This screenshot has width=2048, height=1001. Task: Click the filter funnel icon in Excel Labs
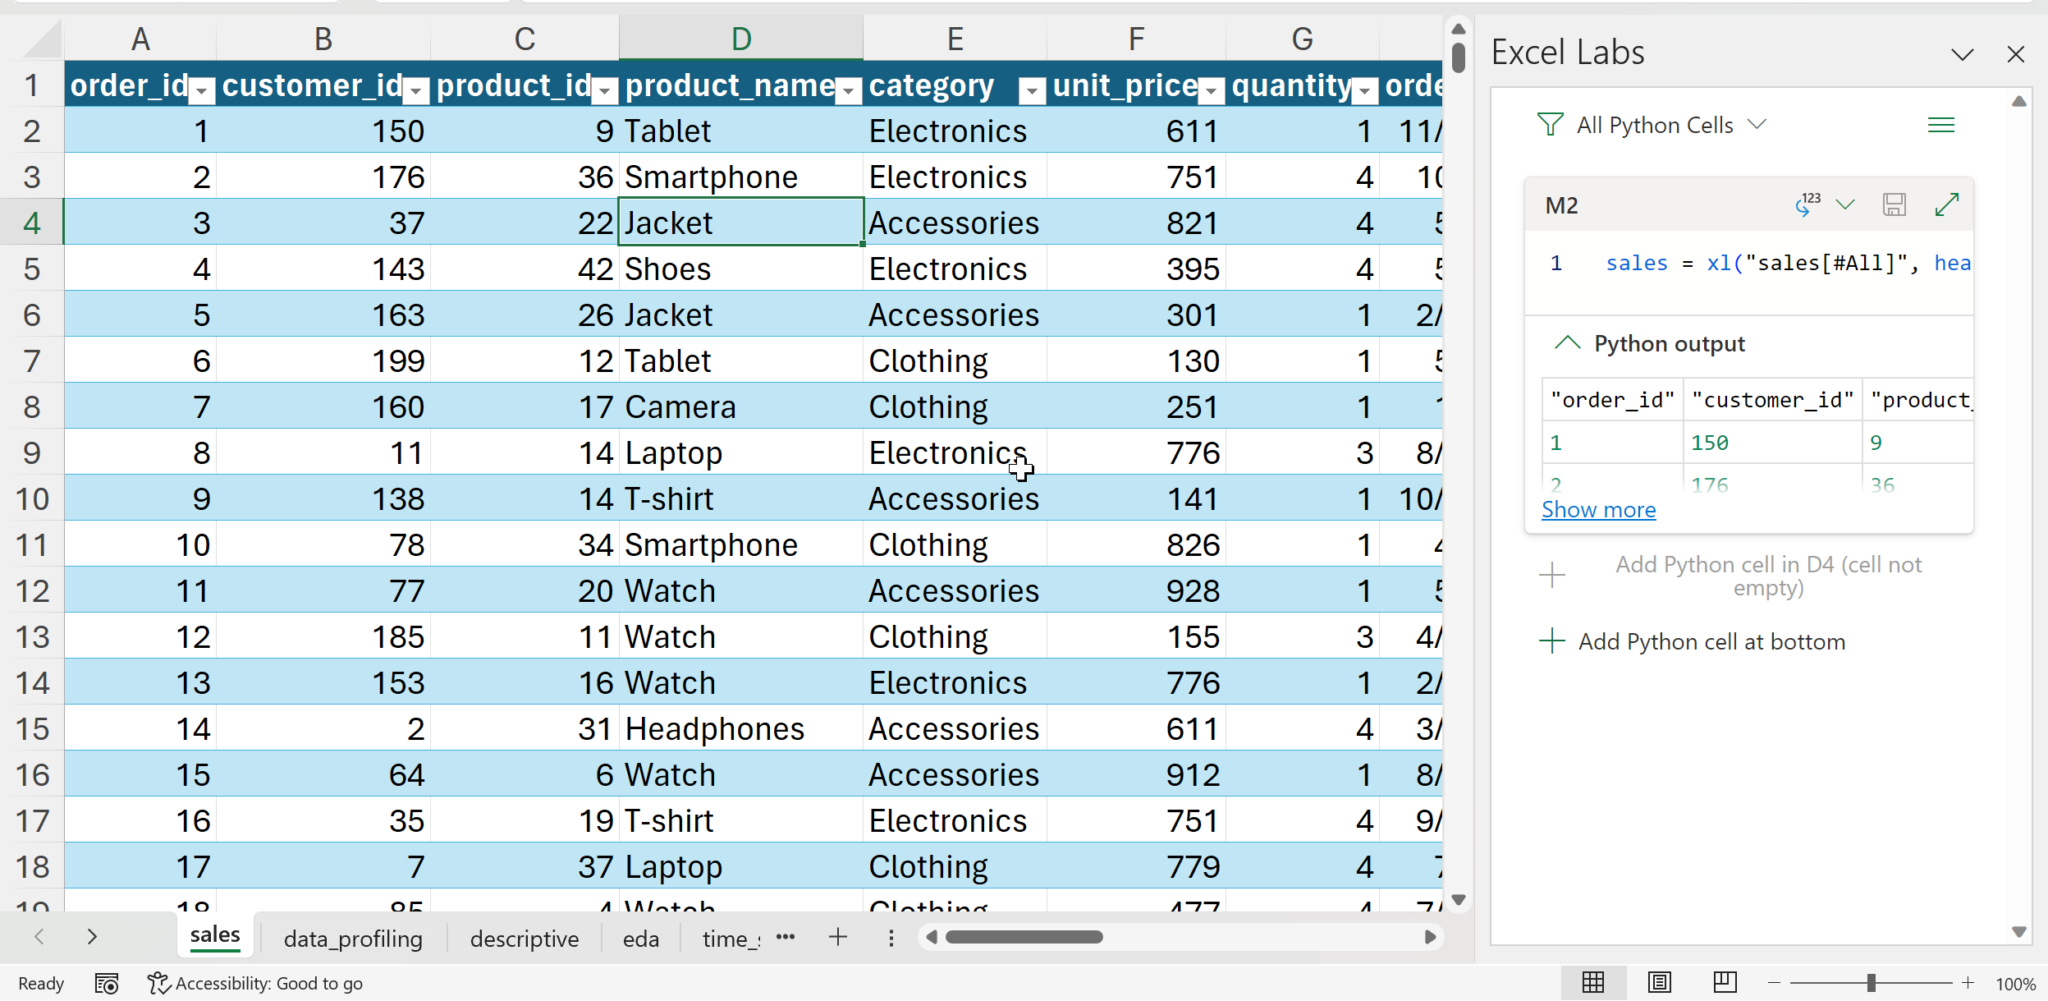point(1549,125)
